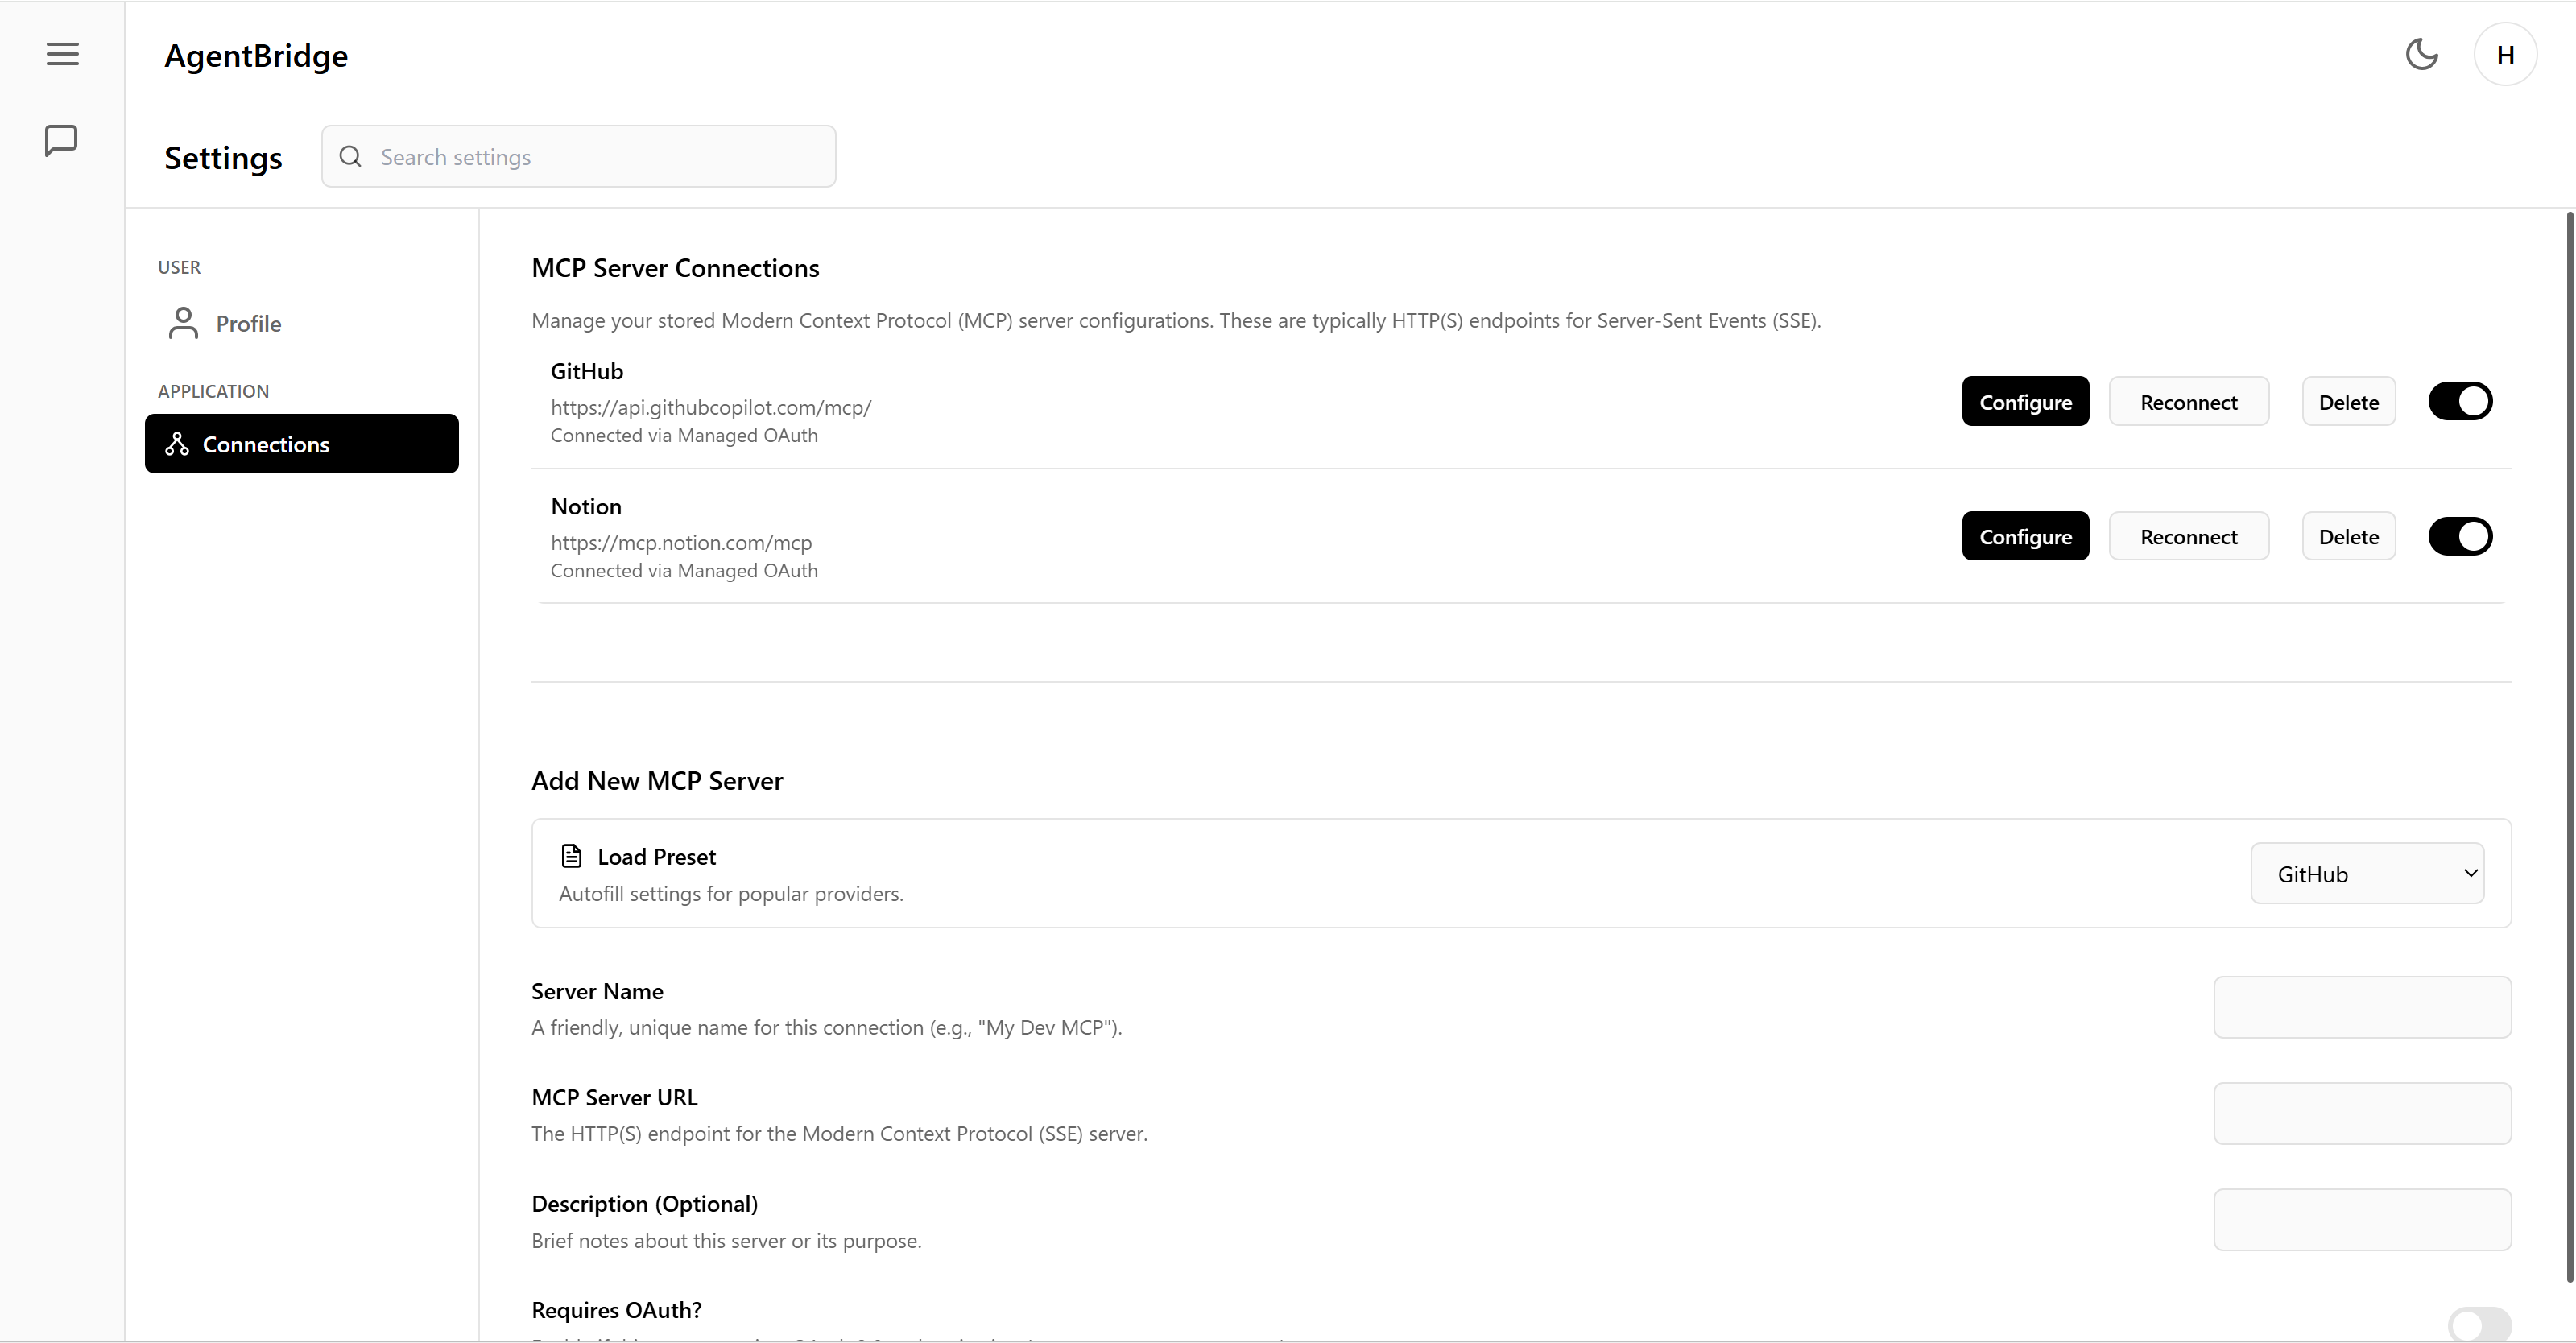The width and height of the screenshot is (2576, 1343).
Task: Click the magnifier icon in the search box
Action: 350,156
